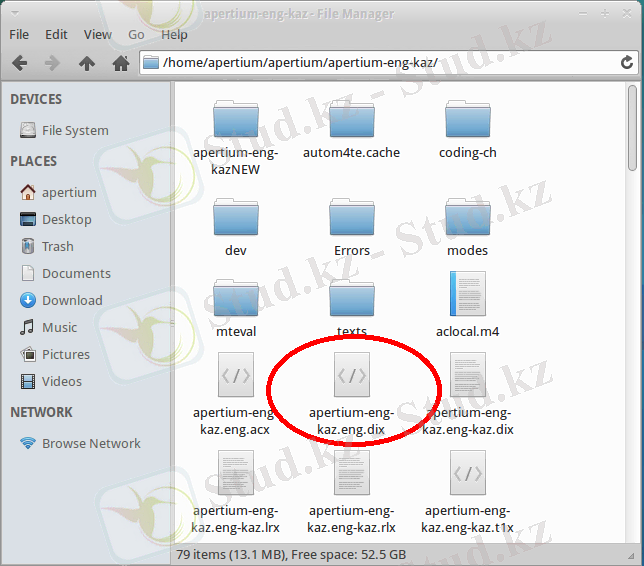Click the window resize grip corner
Screen dimensions: 644x566
[631, 556]
